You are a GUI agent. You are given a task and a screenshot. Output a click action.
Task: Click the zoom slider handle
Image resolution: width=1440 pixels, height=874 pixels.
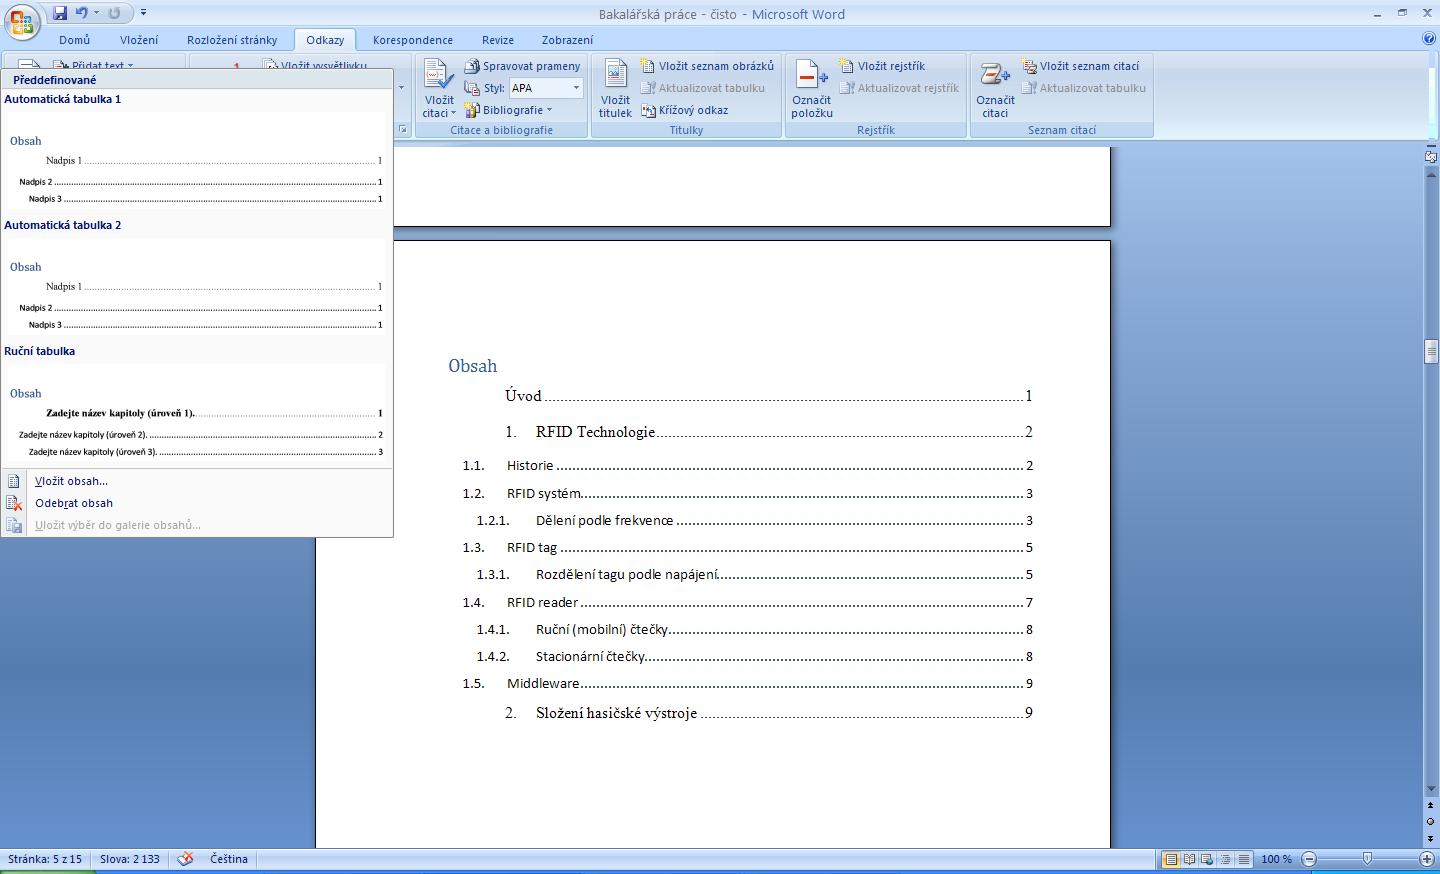click(x=1367, y=859)
